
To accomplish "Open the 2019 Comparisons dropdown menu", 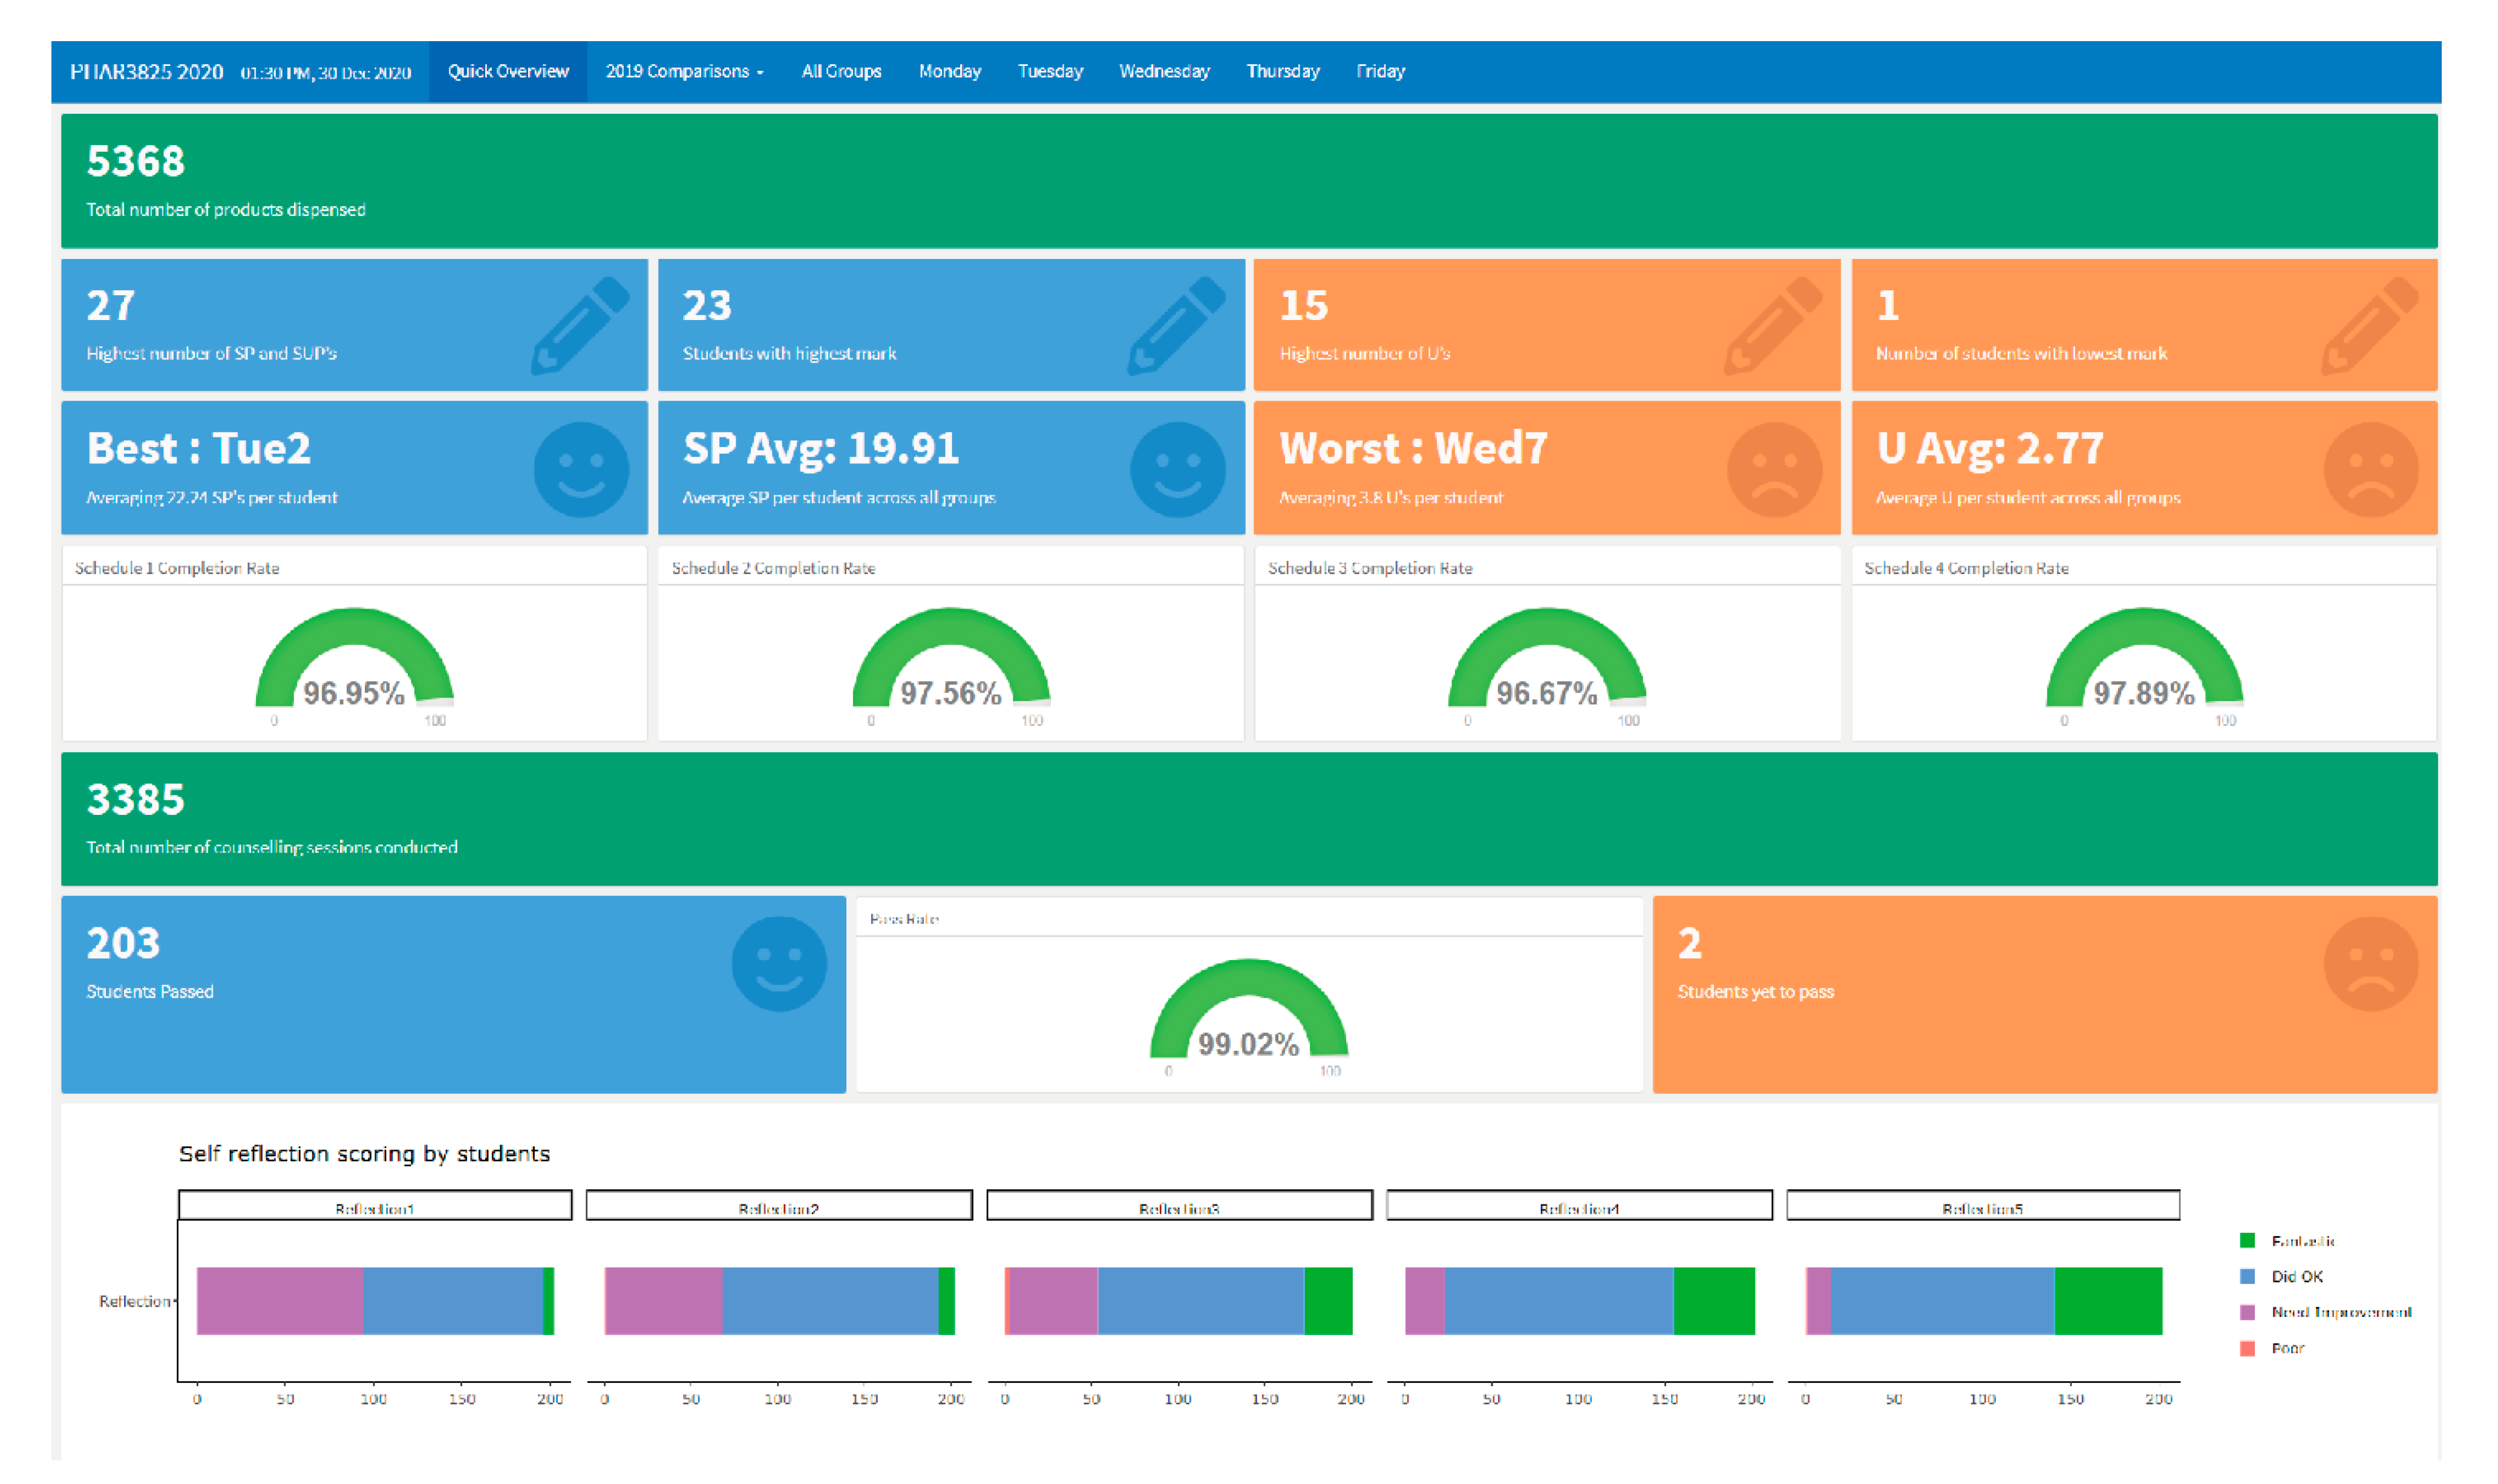I will pos(684,71).
